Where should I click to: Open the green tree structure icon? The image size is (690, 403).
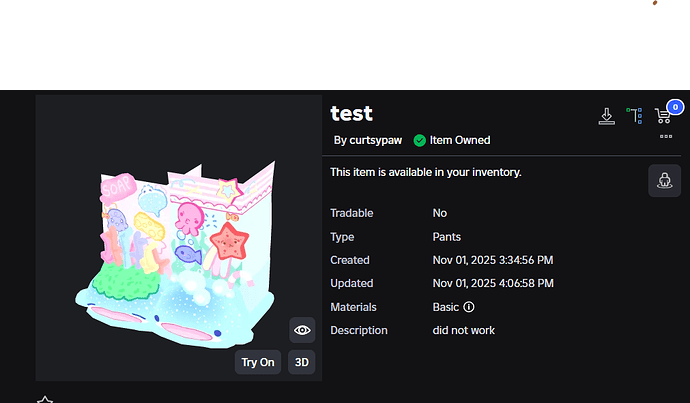tap(634, 116)
